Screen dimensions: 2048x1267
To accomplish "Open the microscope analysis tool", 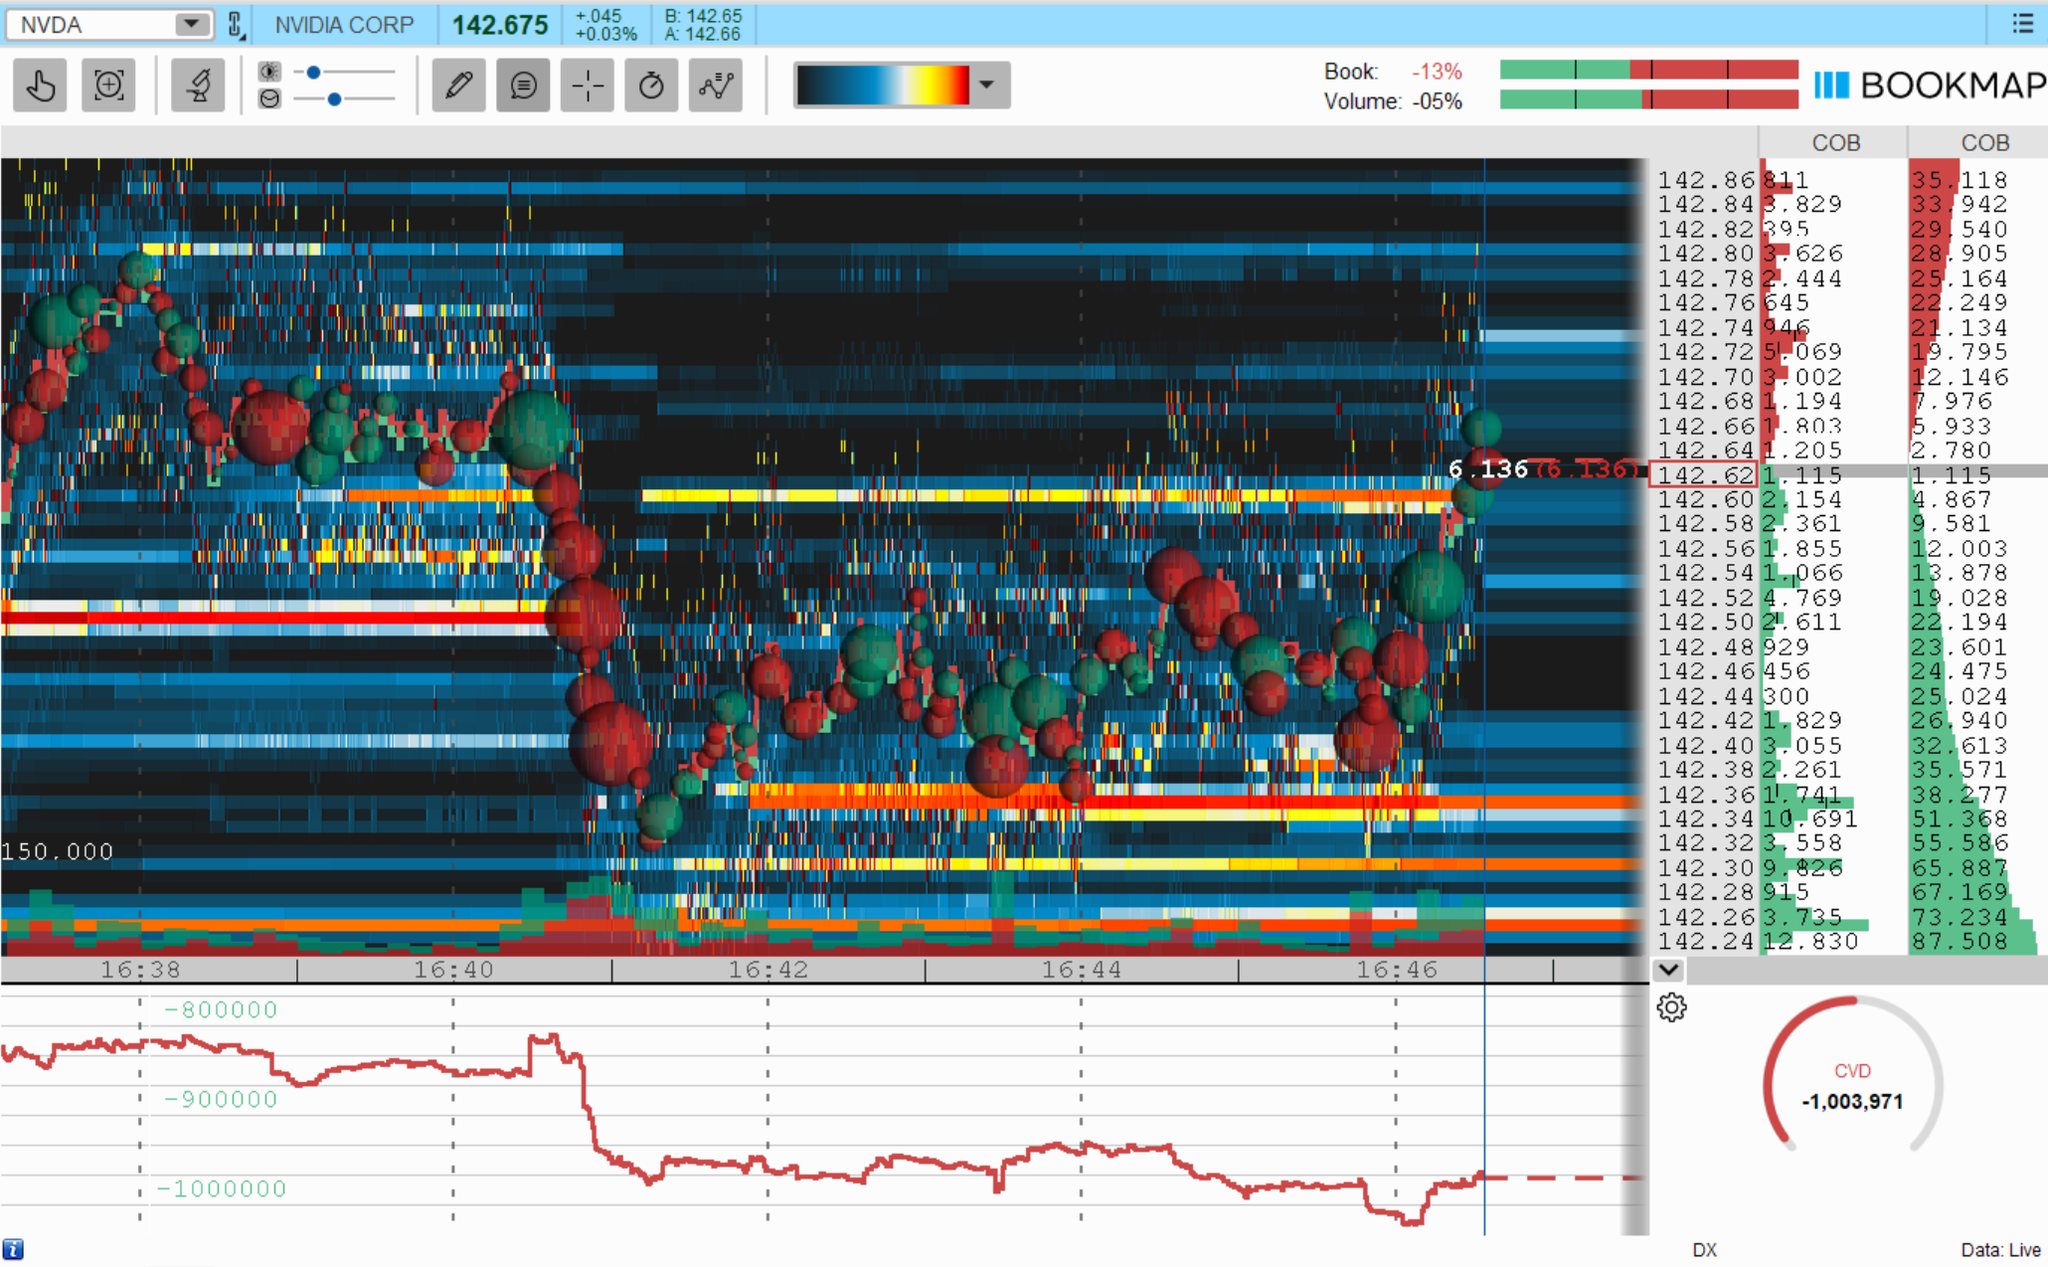I will coord(197,86).
